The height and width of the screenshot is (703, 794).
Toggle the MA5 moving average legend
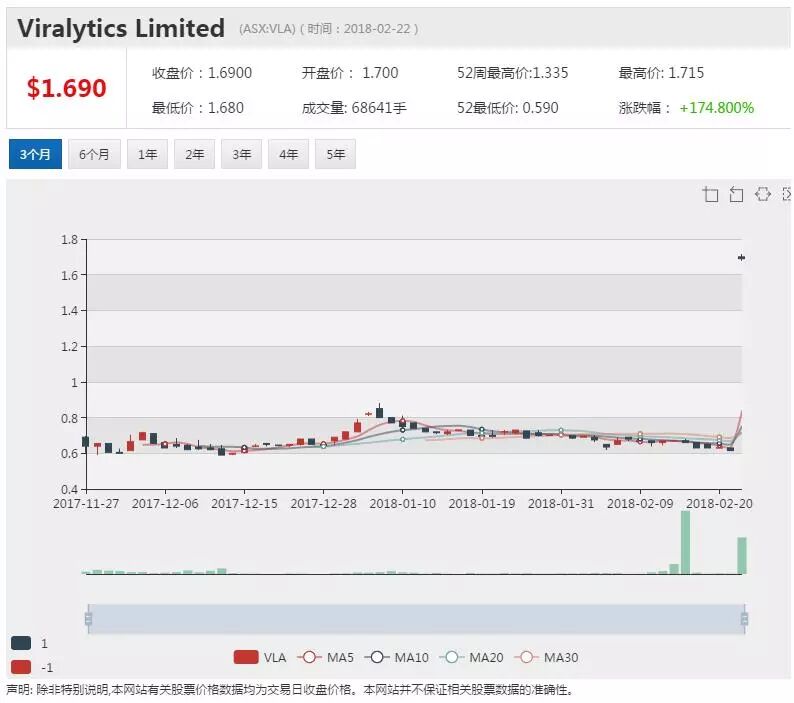pyautogui.click(x=325, y=657)
